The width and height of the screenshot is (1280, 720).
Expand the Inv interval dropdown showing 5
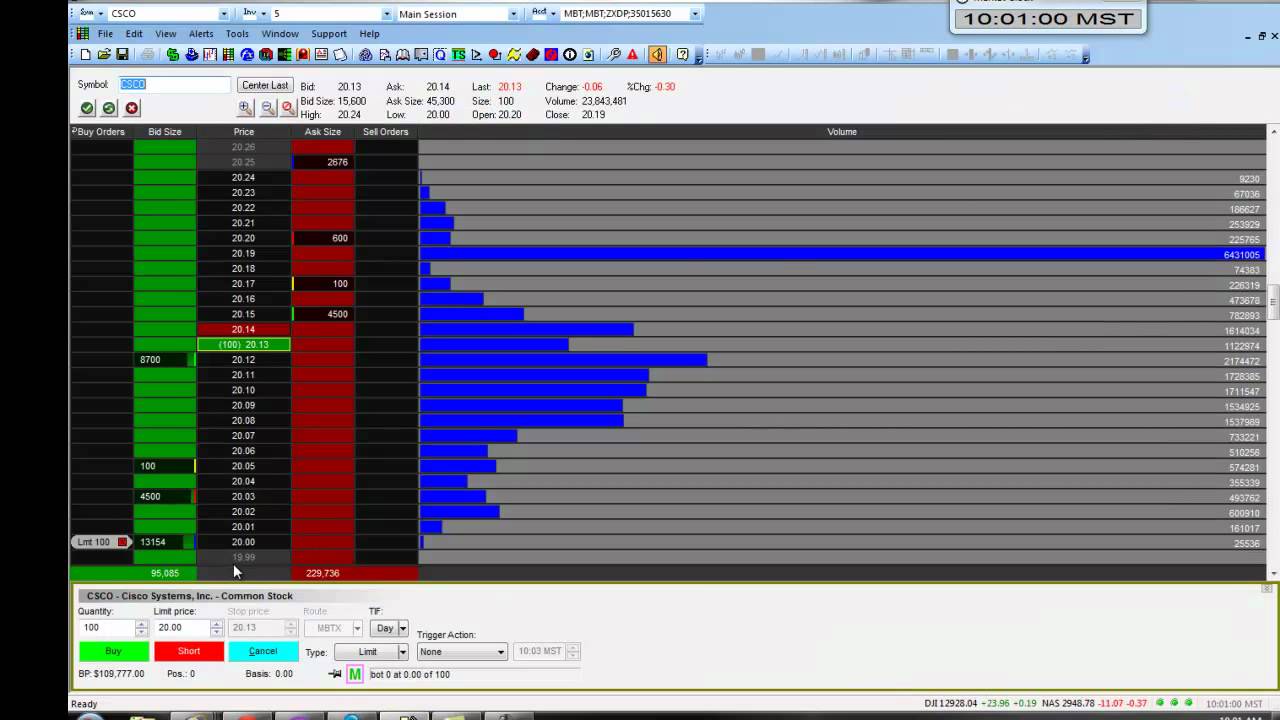(387, 14)
